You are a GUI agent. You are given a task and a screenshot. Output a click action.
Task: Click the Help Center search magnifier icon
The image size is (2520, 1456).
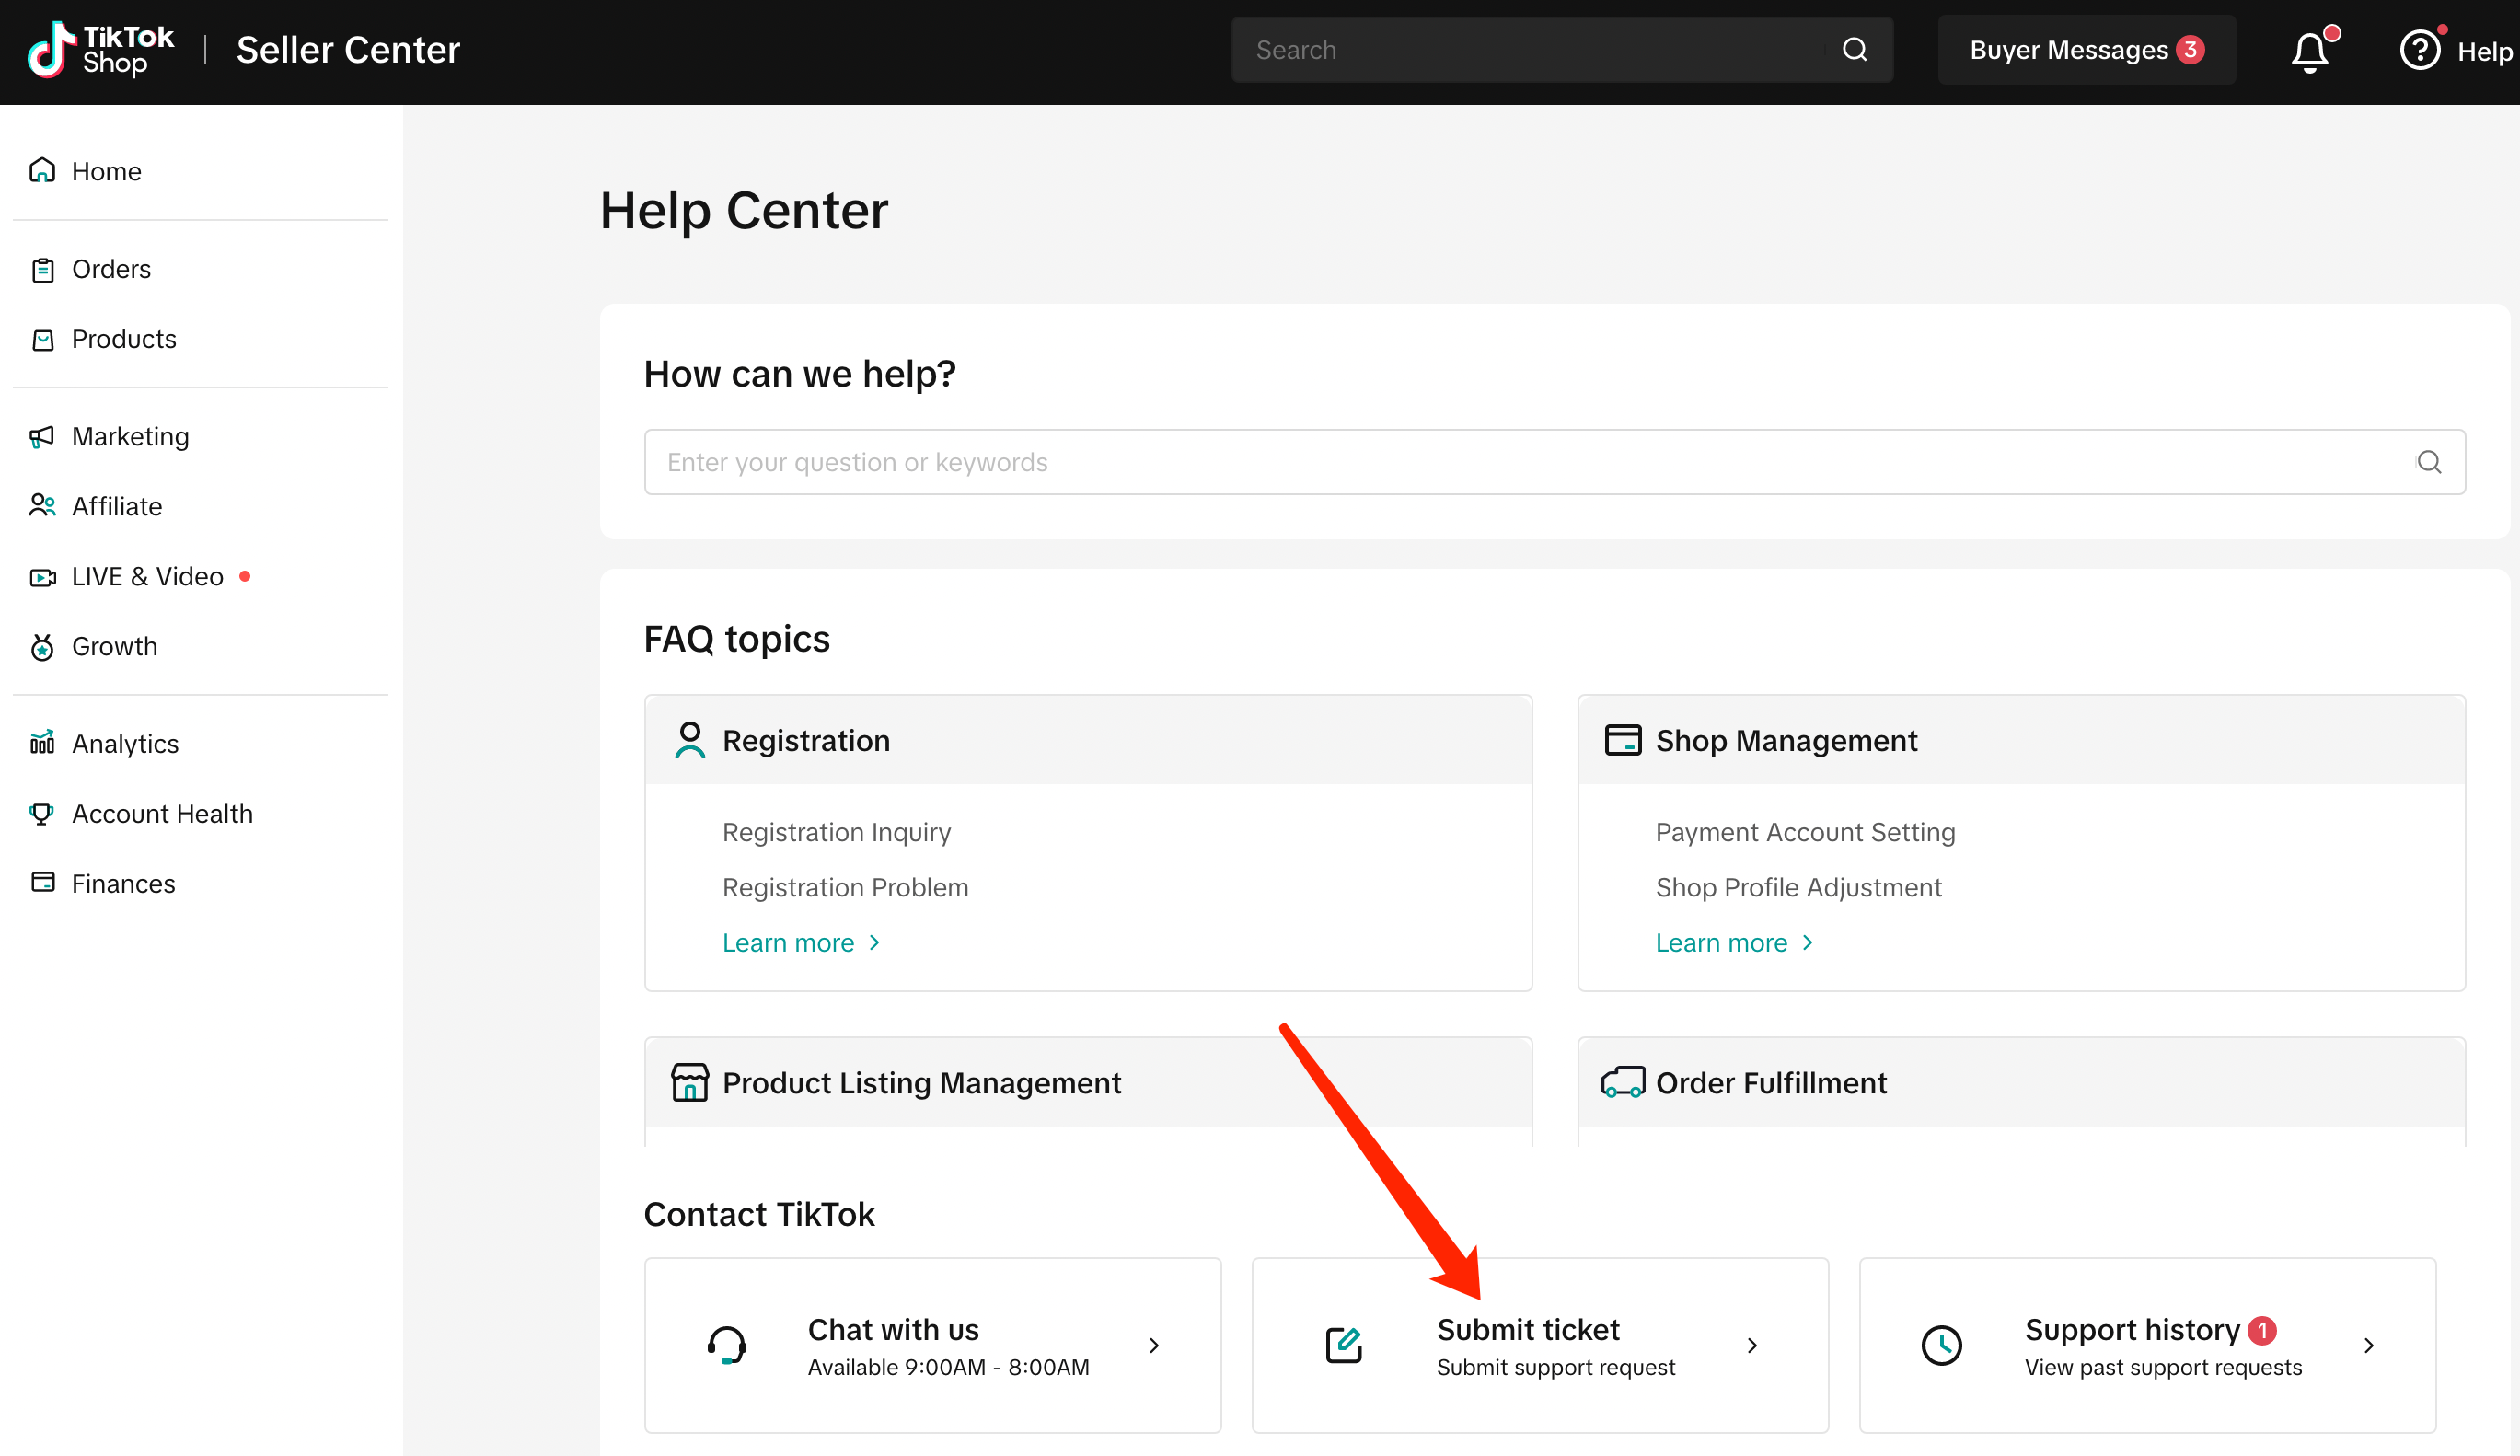2428,462
